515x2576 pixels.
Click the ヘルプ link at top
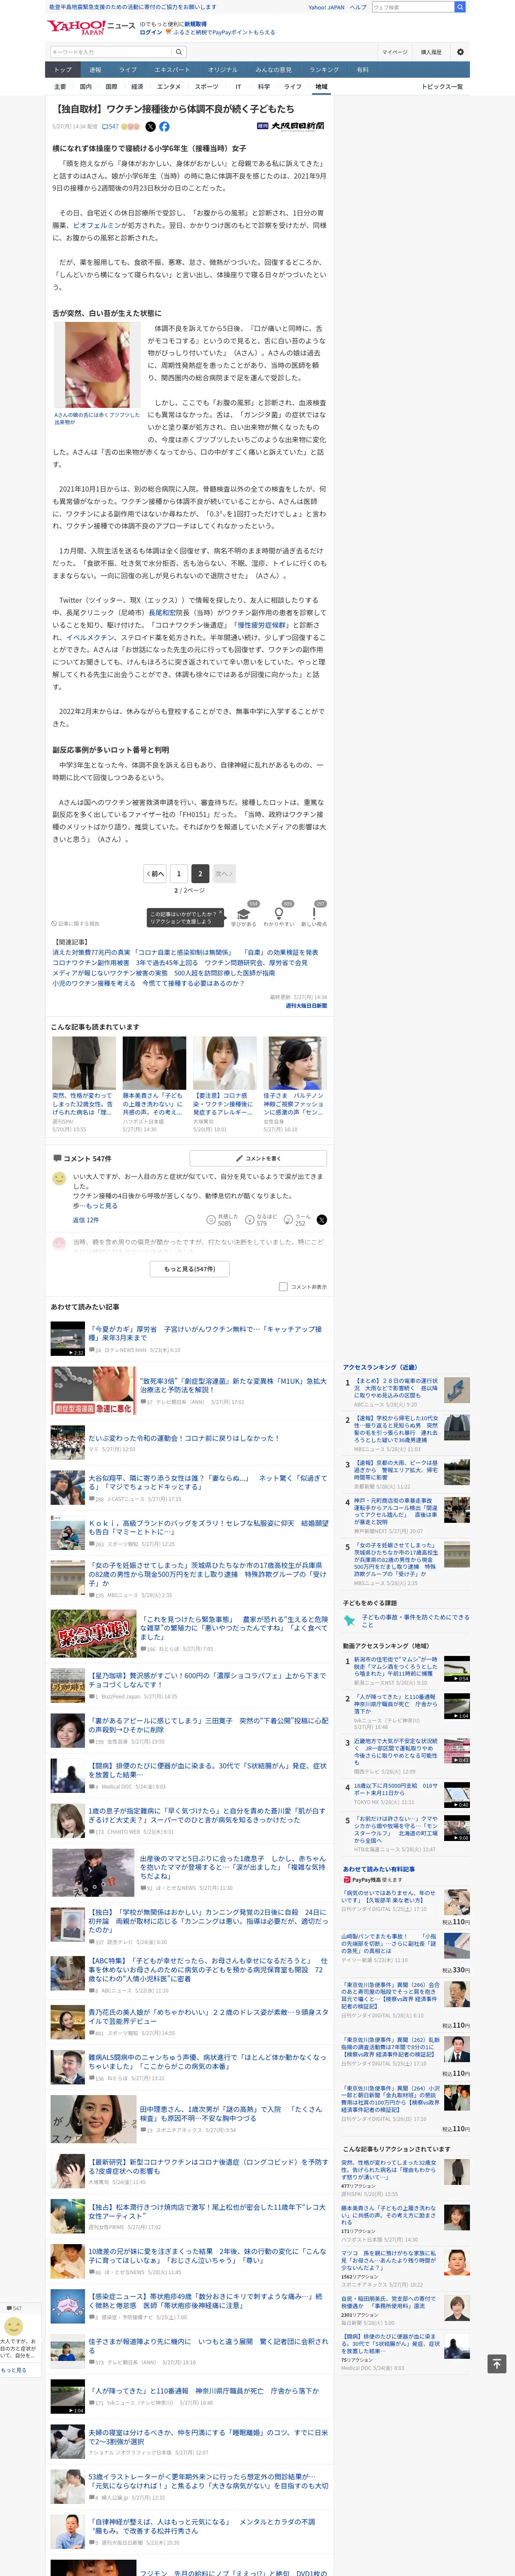pos(358,7)
